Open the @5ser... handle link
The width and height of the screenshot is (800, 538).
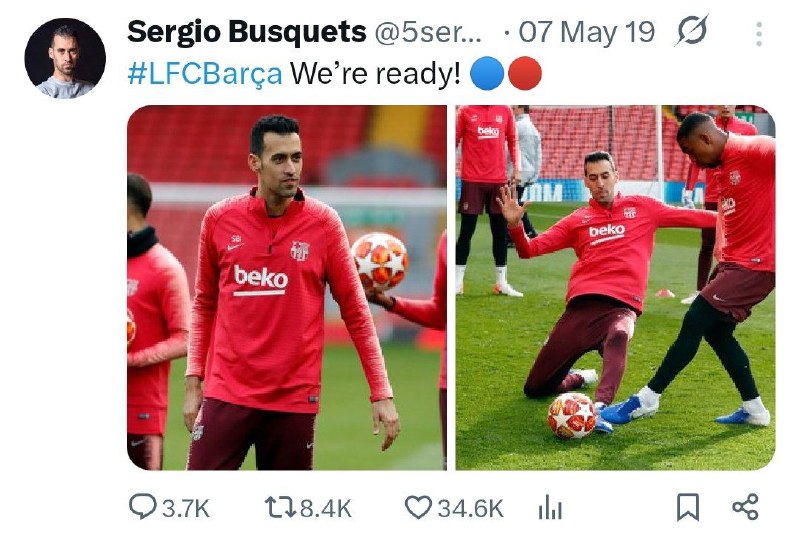point(428,33)
